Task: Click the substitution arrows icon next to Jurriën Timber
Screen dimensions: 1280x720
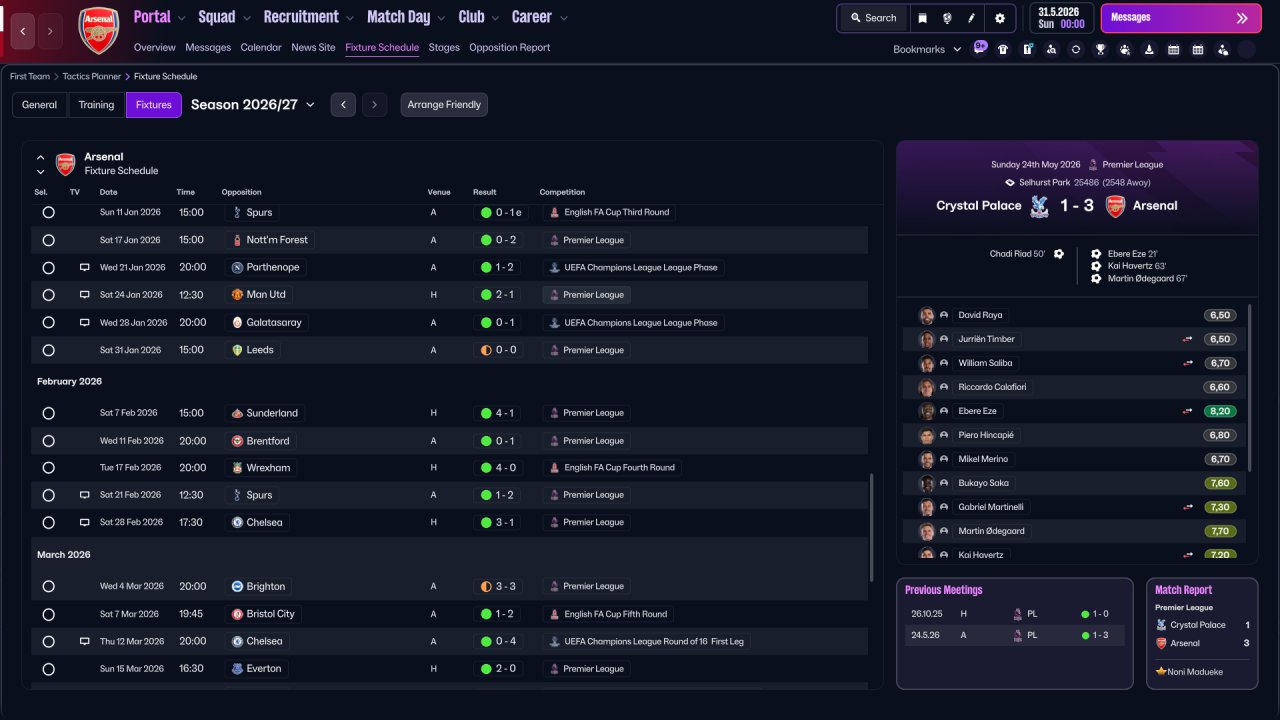Action: (x=1188, y=339)
